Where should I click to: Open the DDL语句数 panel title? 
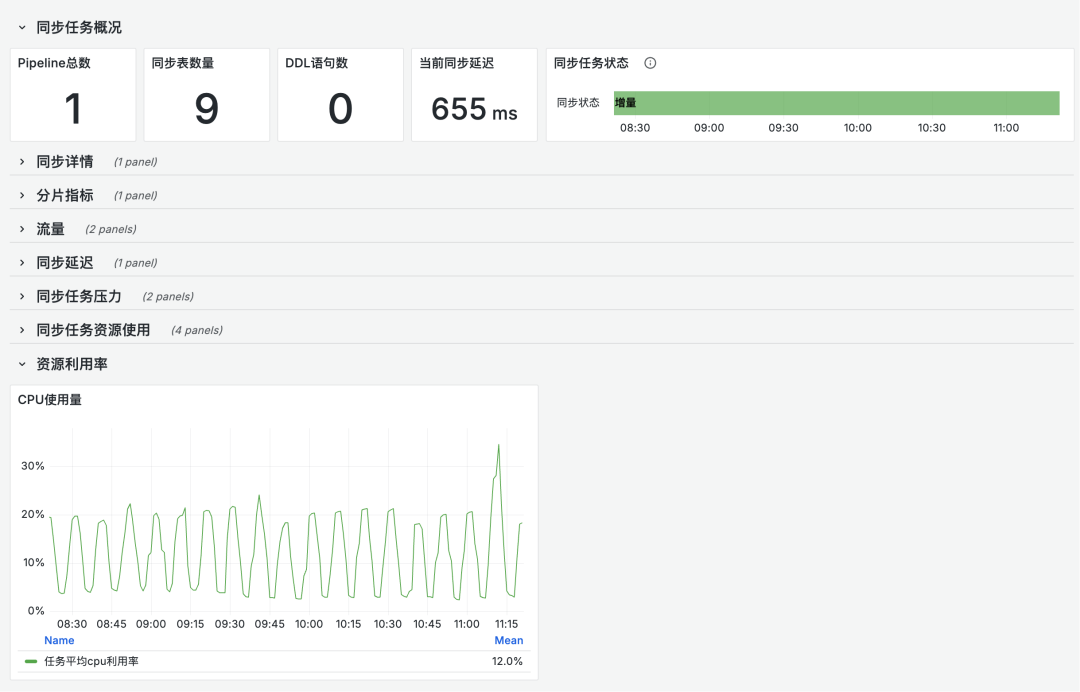tap(316, 63)
